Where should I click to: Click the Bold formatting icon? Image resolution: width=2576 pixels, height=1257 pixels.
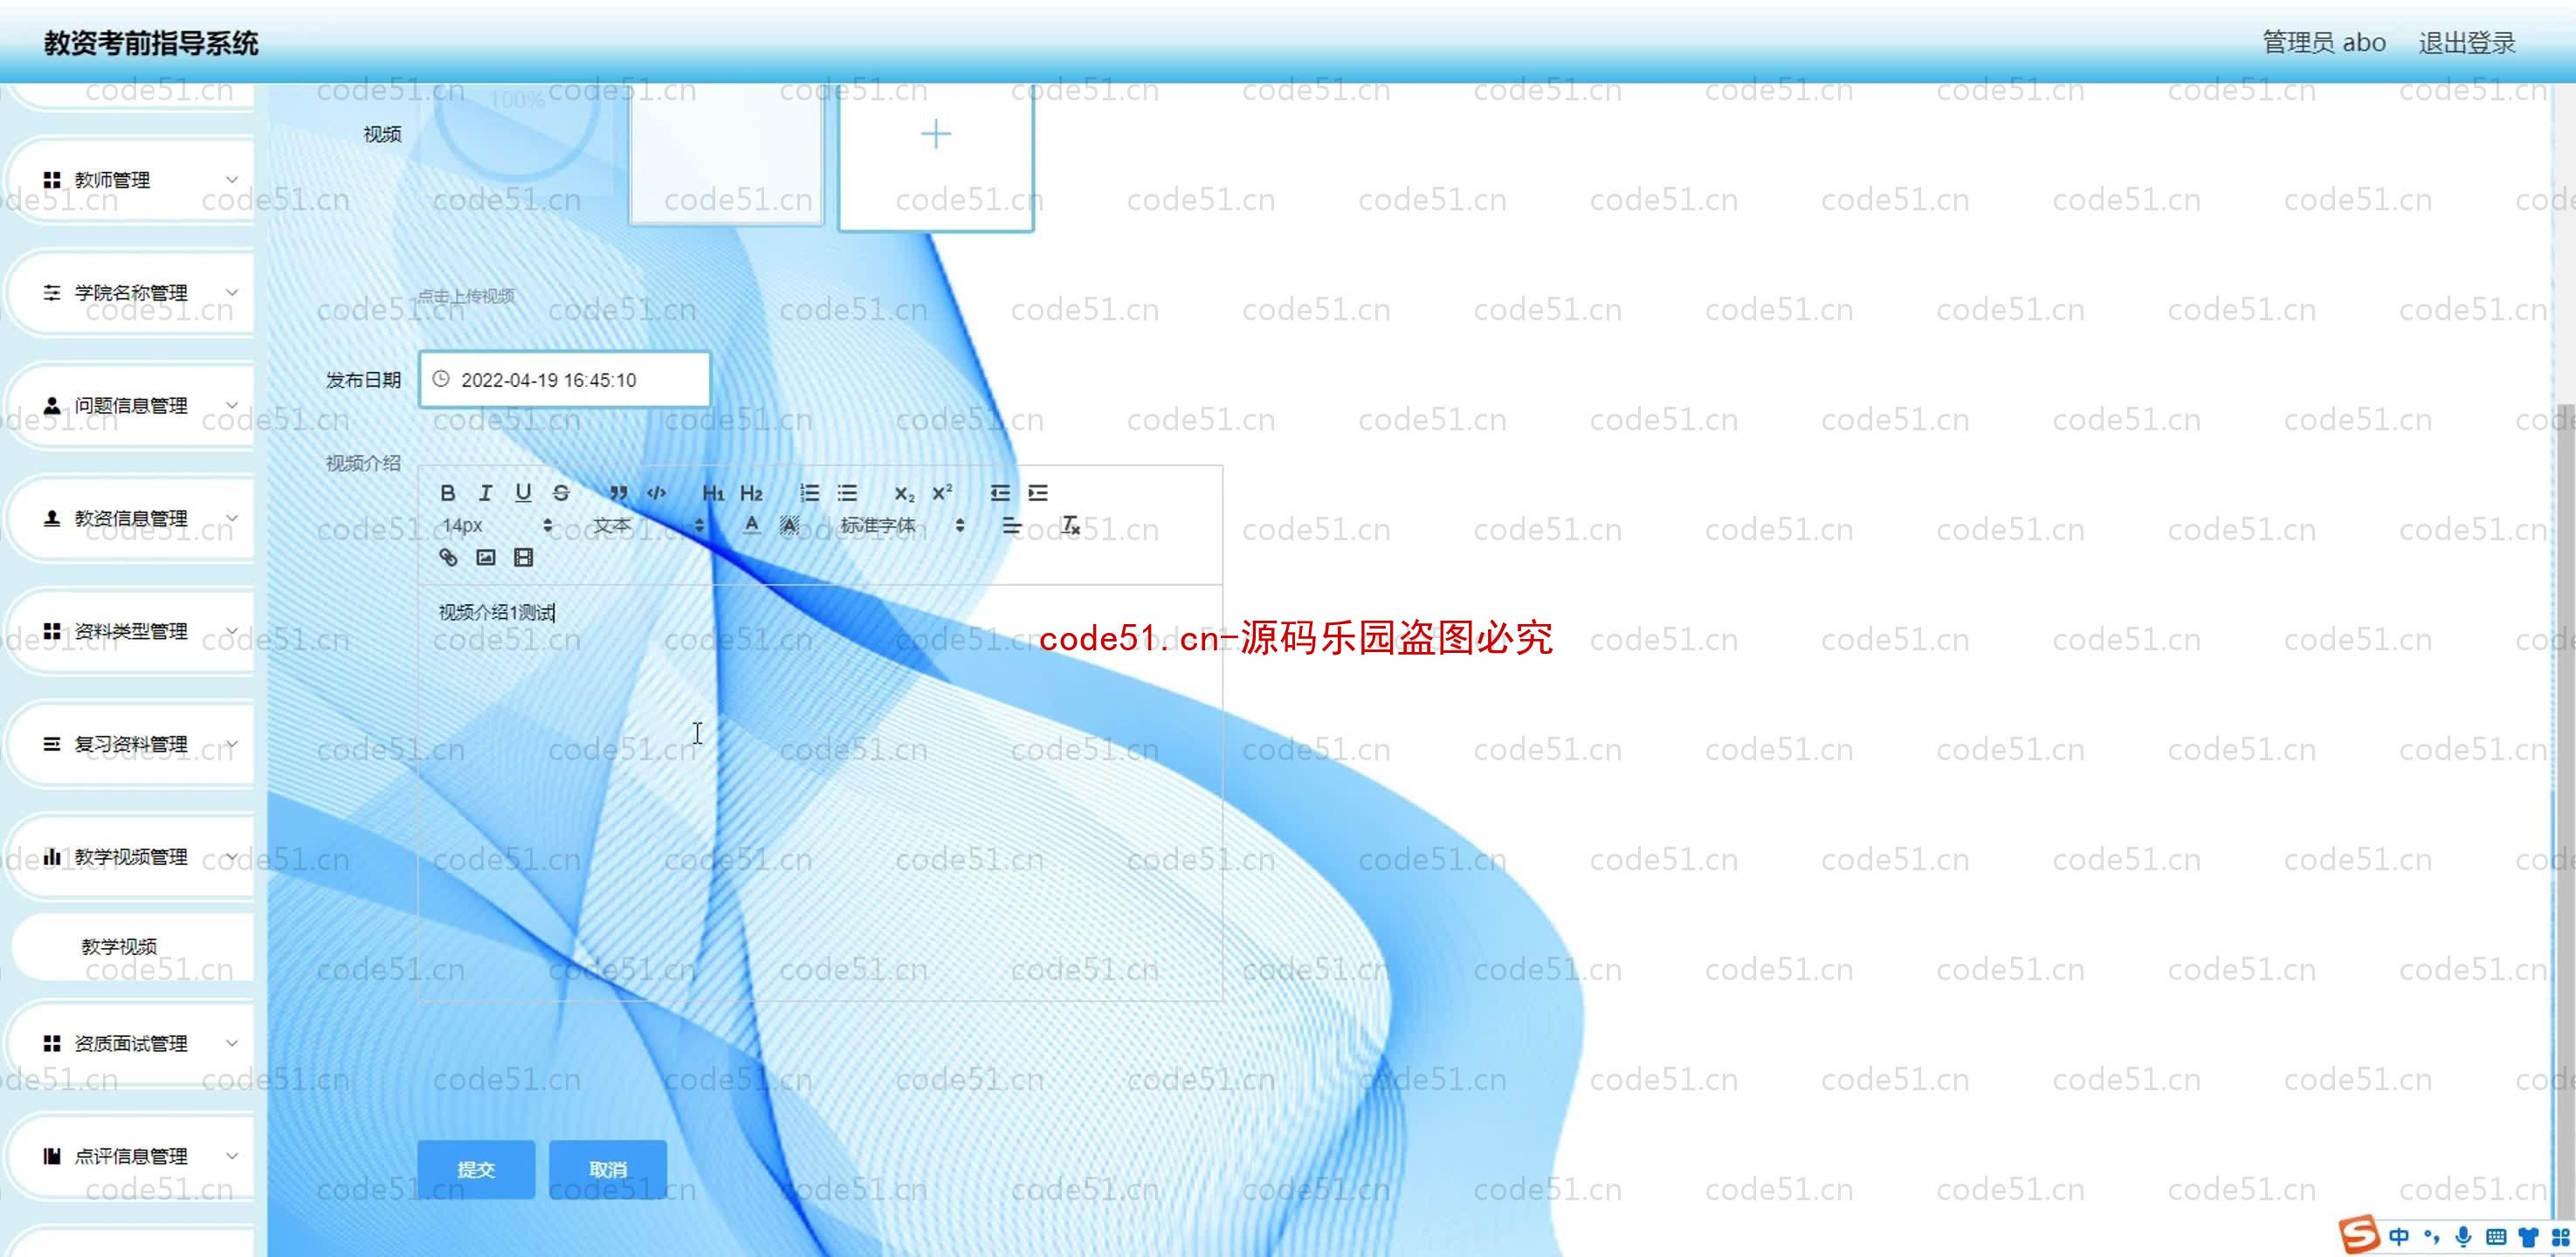point(447,491)
